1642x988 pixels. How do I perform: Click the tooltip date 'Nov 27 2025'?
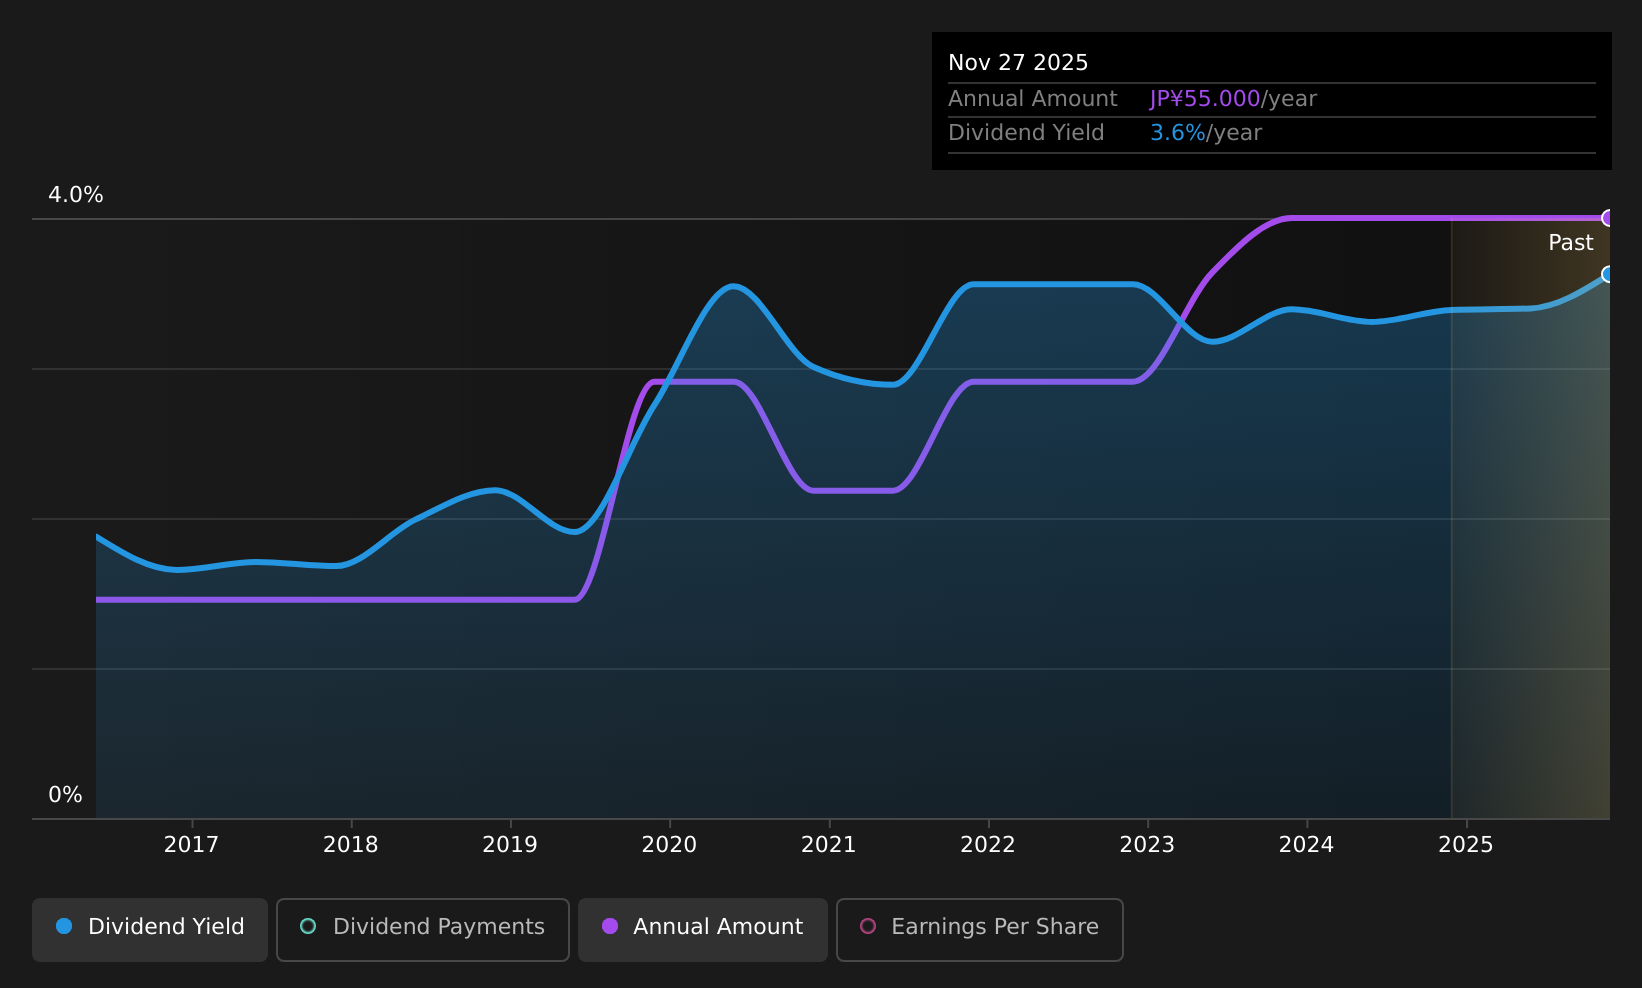pyautogui.click(x=1018, y=63)
